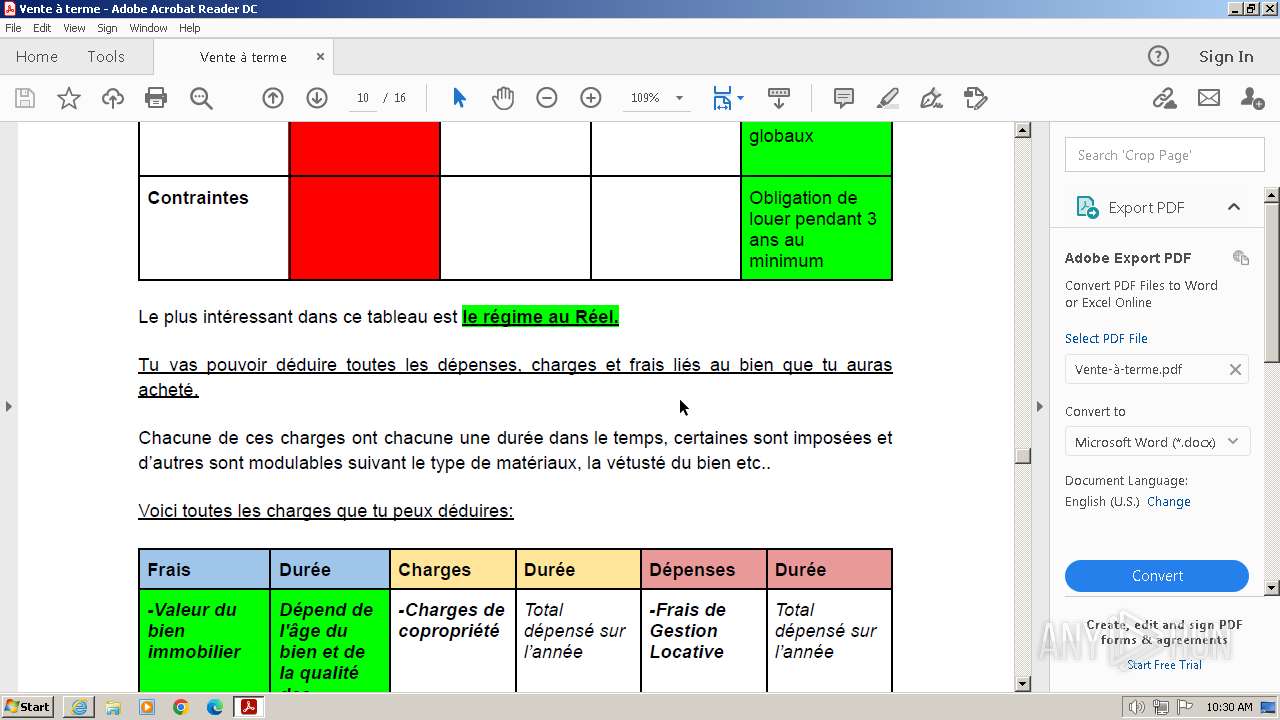
Task: Change the document language
Action: coord(1168,501)
